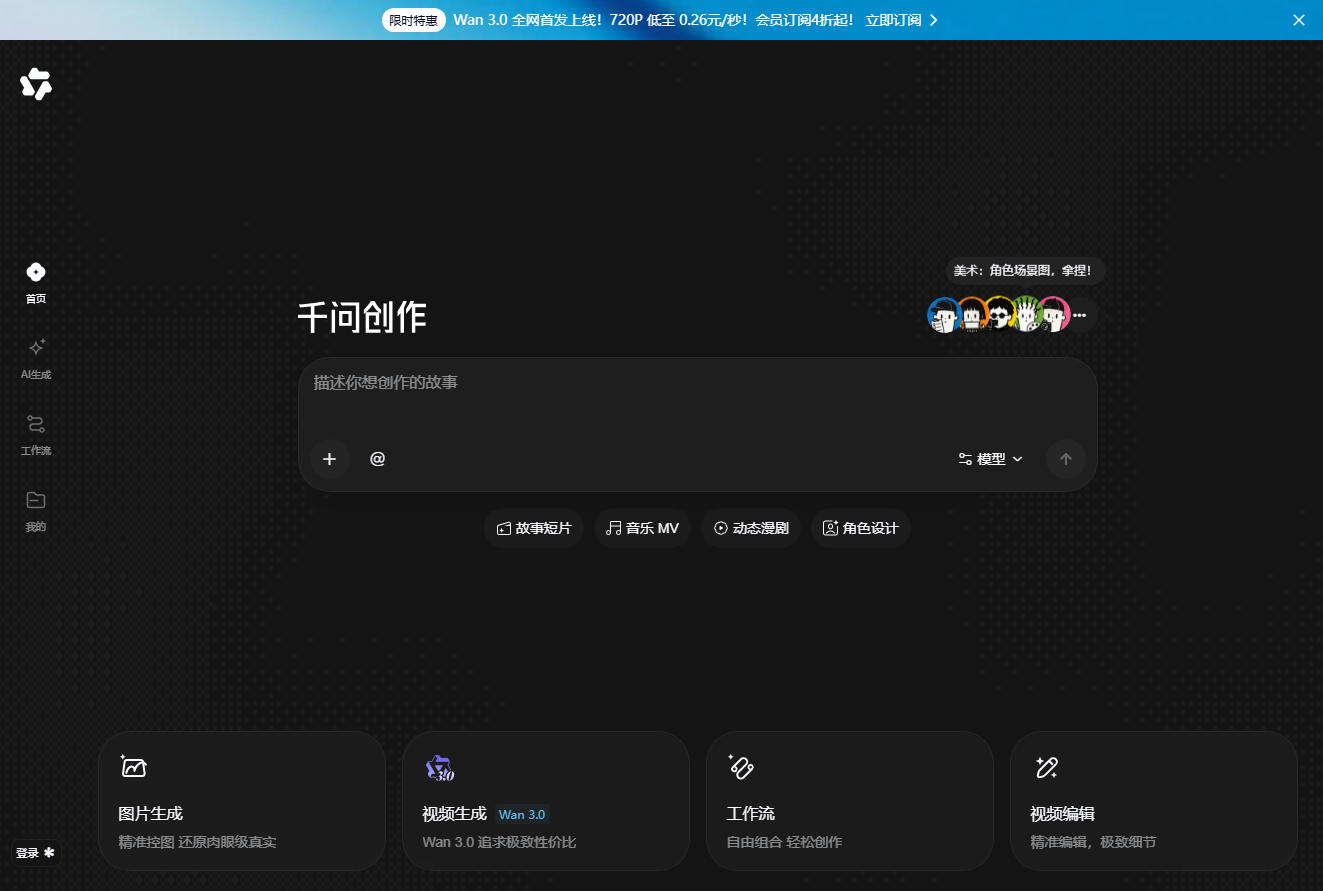The image size is (1323, 891).
Task: Click the @ mention button
Action: [377, 459]
